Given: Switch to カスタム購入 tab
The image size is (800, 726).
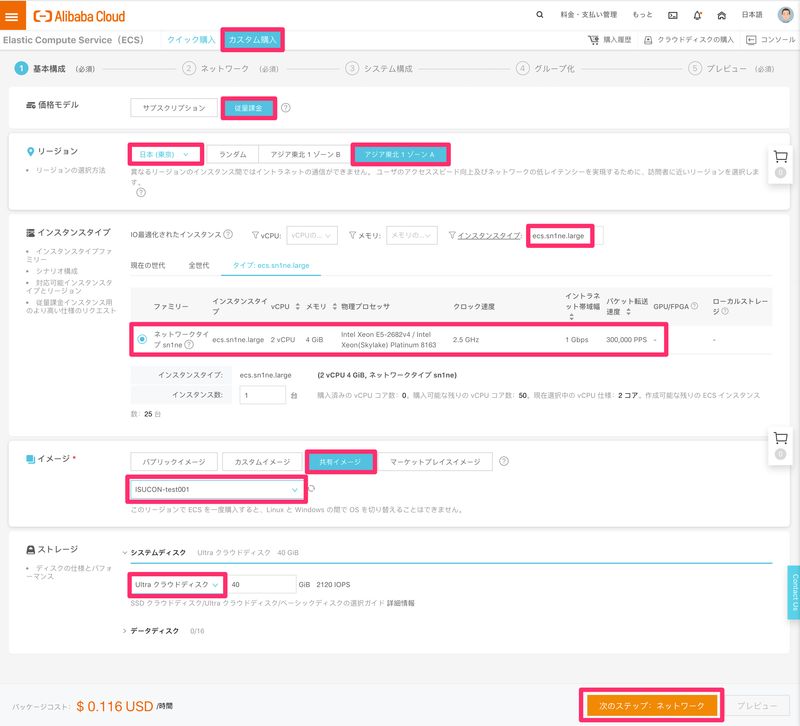Looking at the screenshot, I should pos(253,40).
